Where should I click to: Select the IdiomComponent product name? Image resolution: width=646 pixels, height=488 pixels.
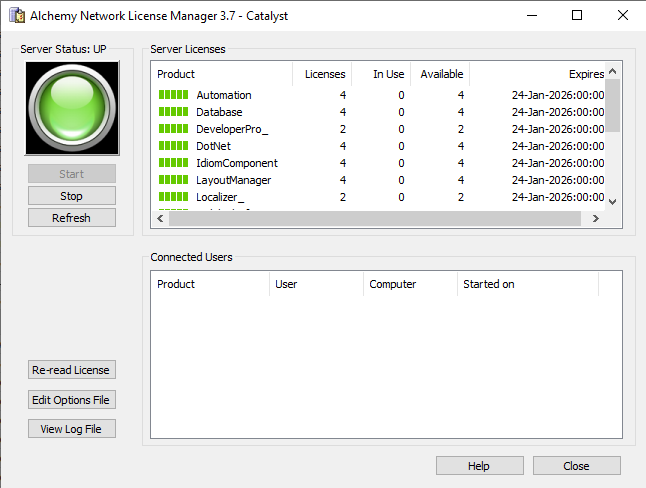(237, 163)
